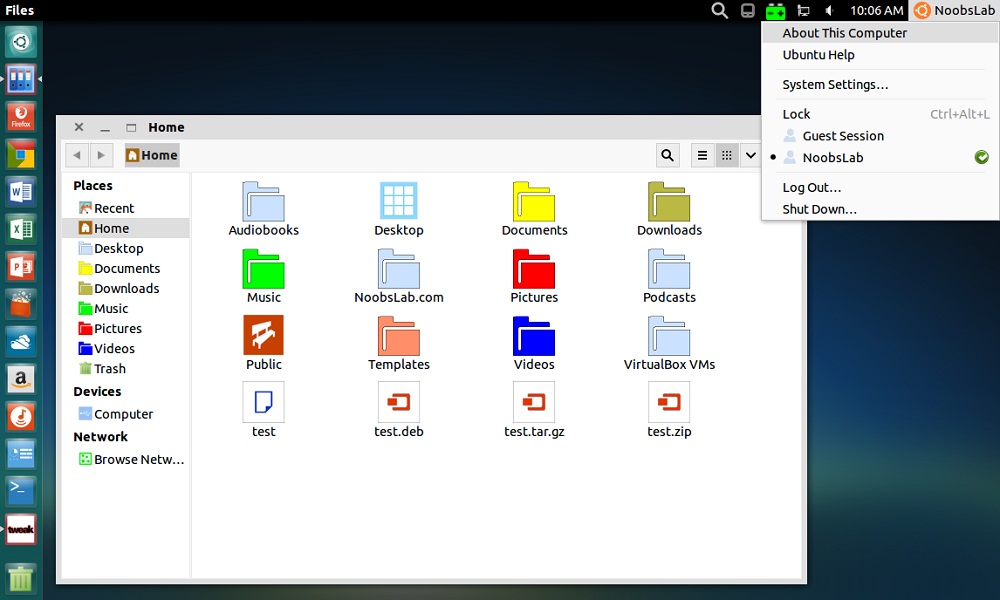Image resolution: width=1000 pixels, height=600 pixels.
Task: Choose Lock in the session menu
Action: coord(880,114)
